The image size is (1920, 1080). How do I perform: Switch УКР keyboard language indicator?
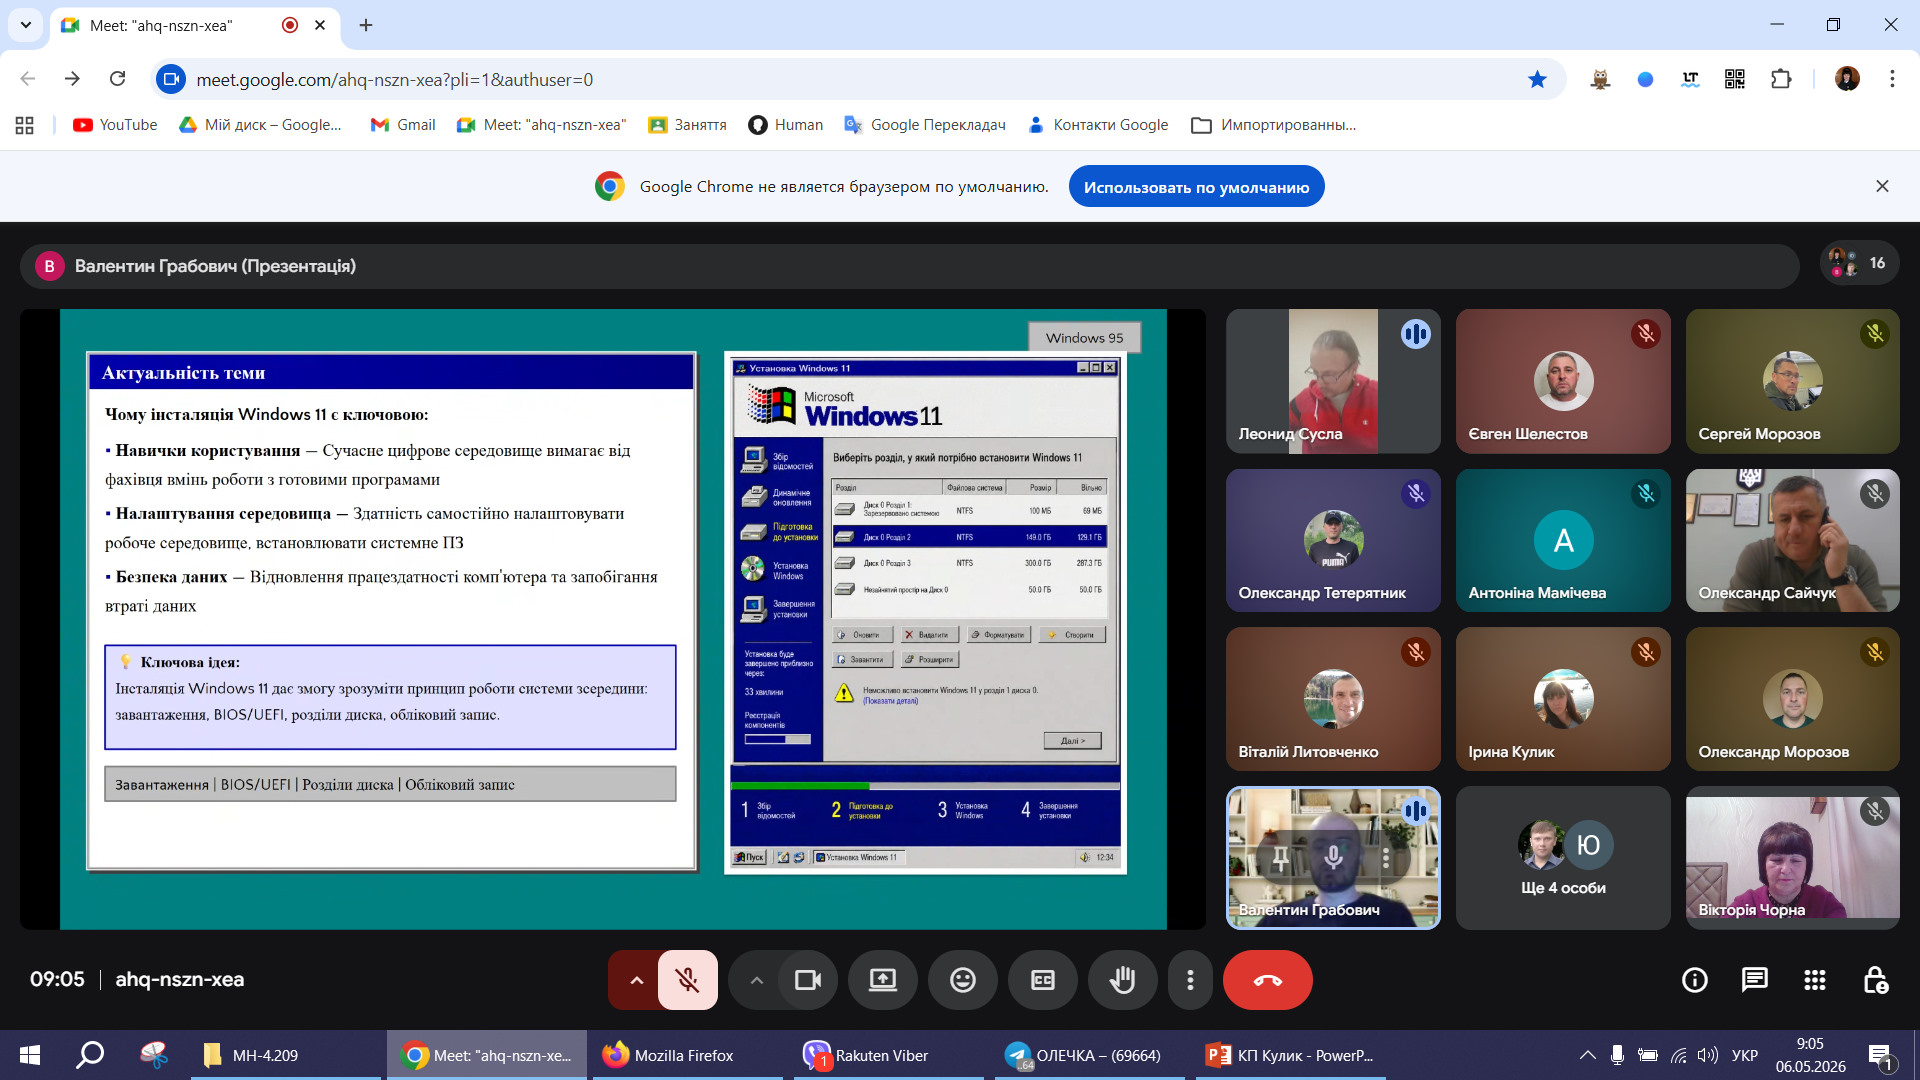point(1745,1055)
